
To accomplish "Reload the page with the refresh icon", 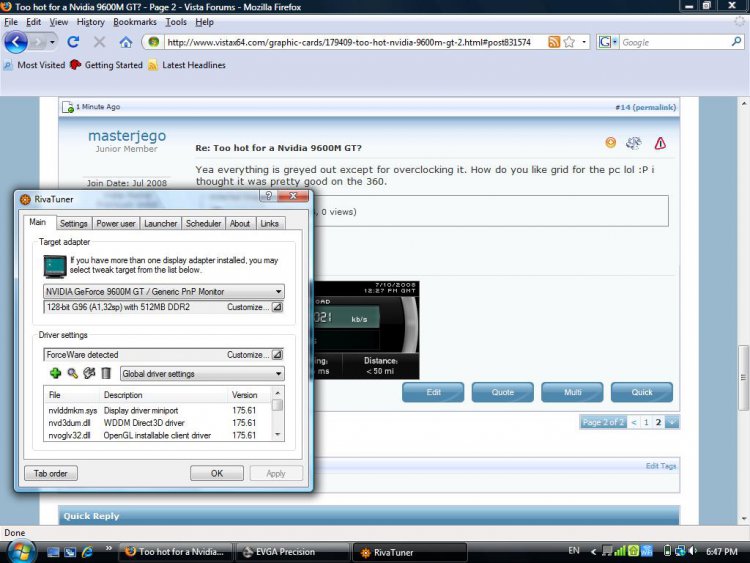I will point(73,42).
